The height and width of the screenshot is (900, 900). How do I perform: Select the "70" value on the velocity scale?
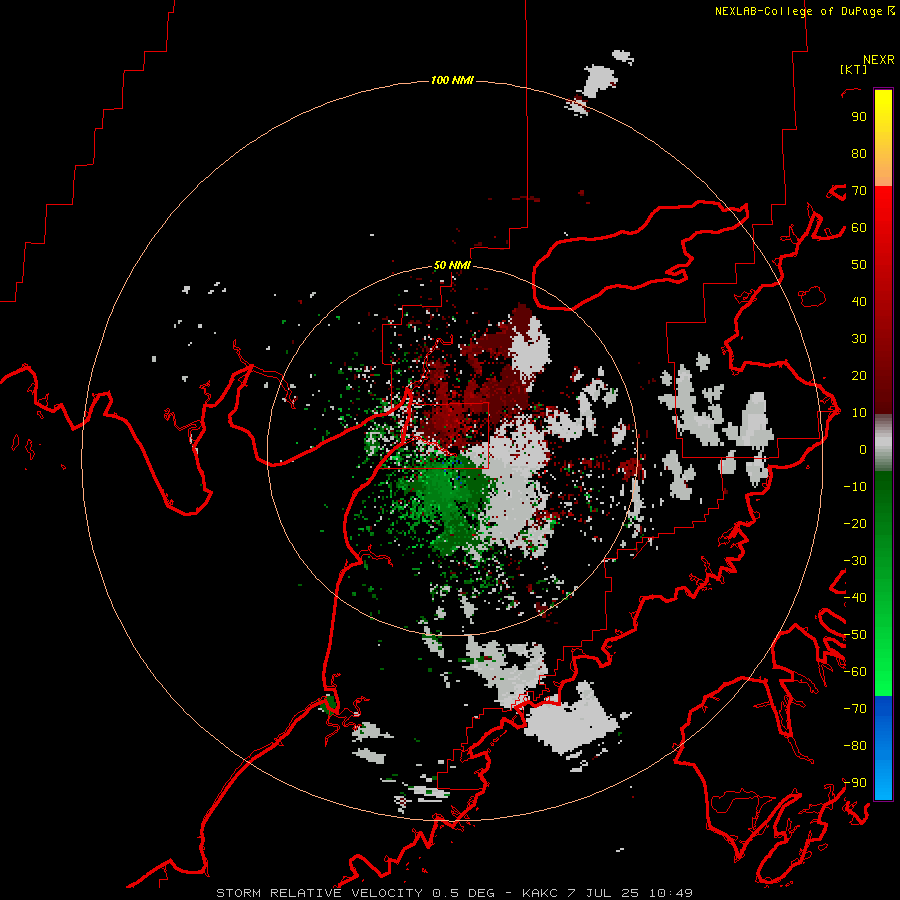coord(859,191)
